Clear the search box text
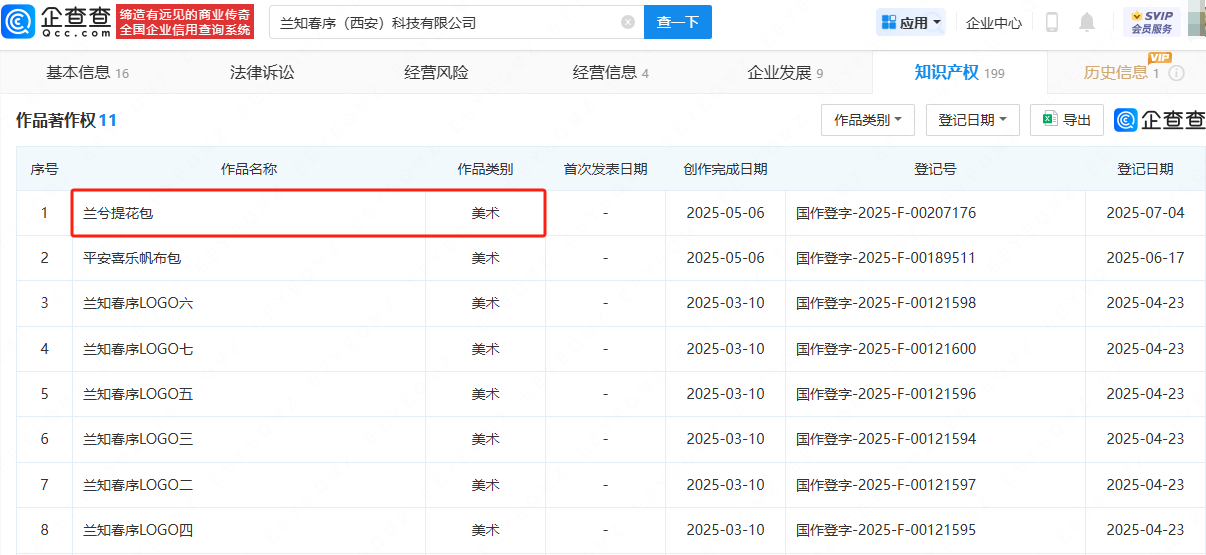Viewport: 1206px width, 555px height. point(628,22)
